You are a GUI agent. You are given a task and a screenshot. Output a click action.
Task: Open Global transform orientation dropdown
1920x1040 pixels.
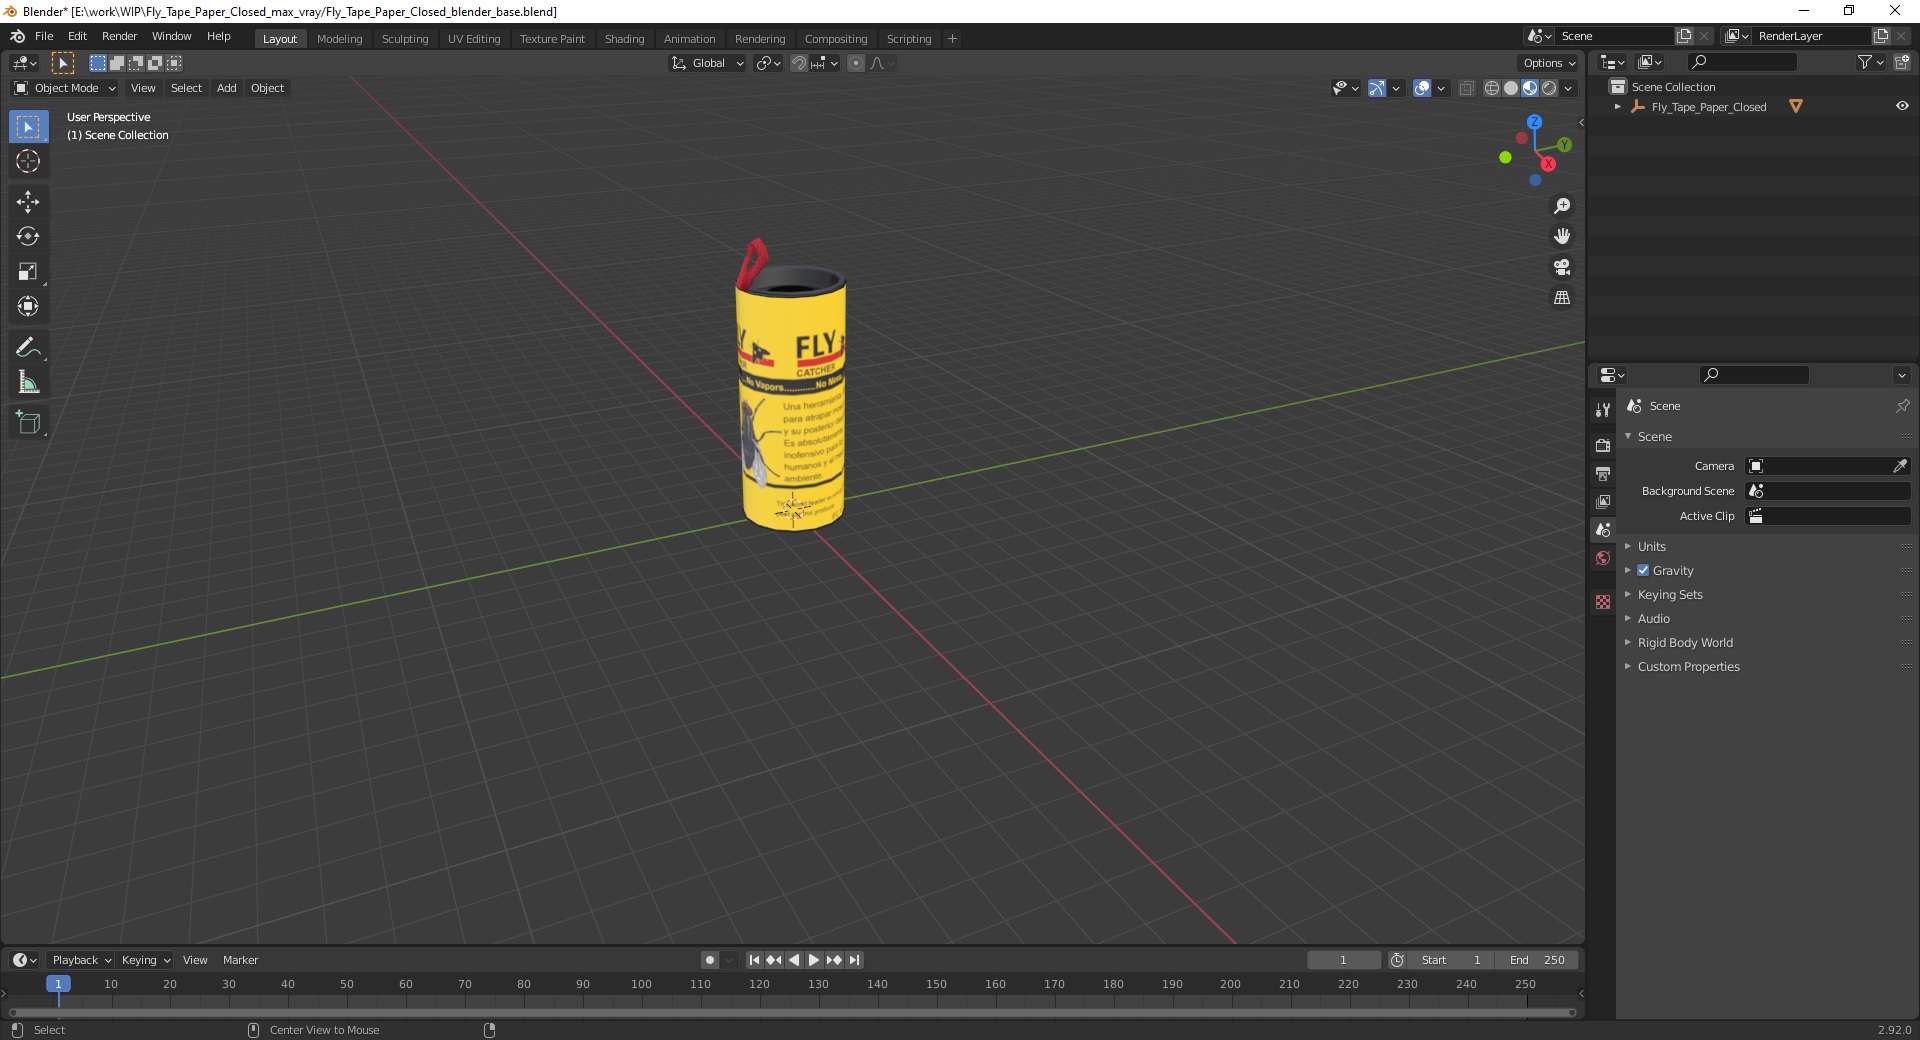708,63
